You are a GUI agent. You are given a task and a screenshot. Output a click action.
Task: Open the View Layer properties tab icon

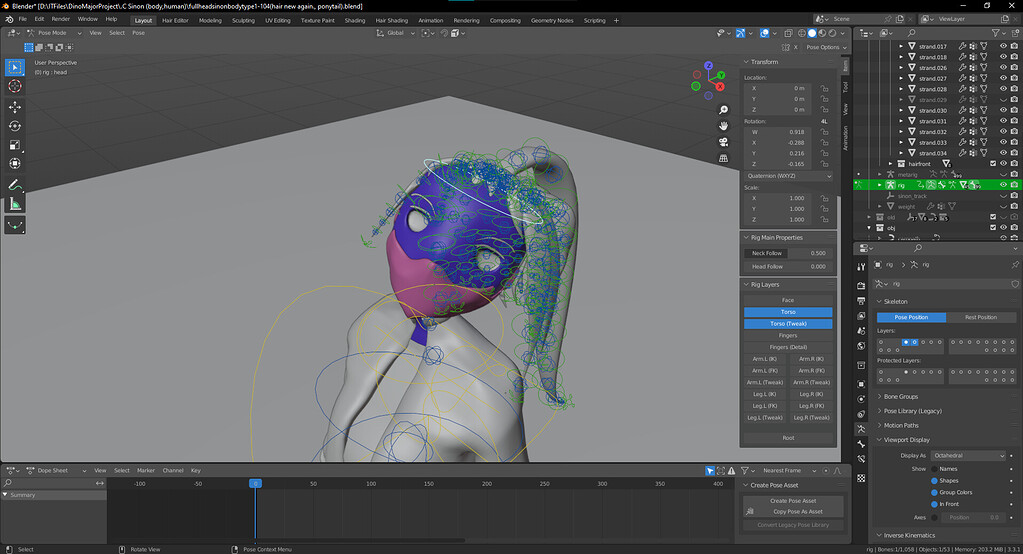pos(861,316)
